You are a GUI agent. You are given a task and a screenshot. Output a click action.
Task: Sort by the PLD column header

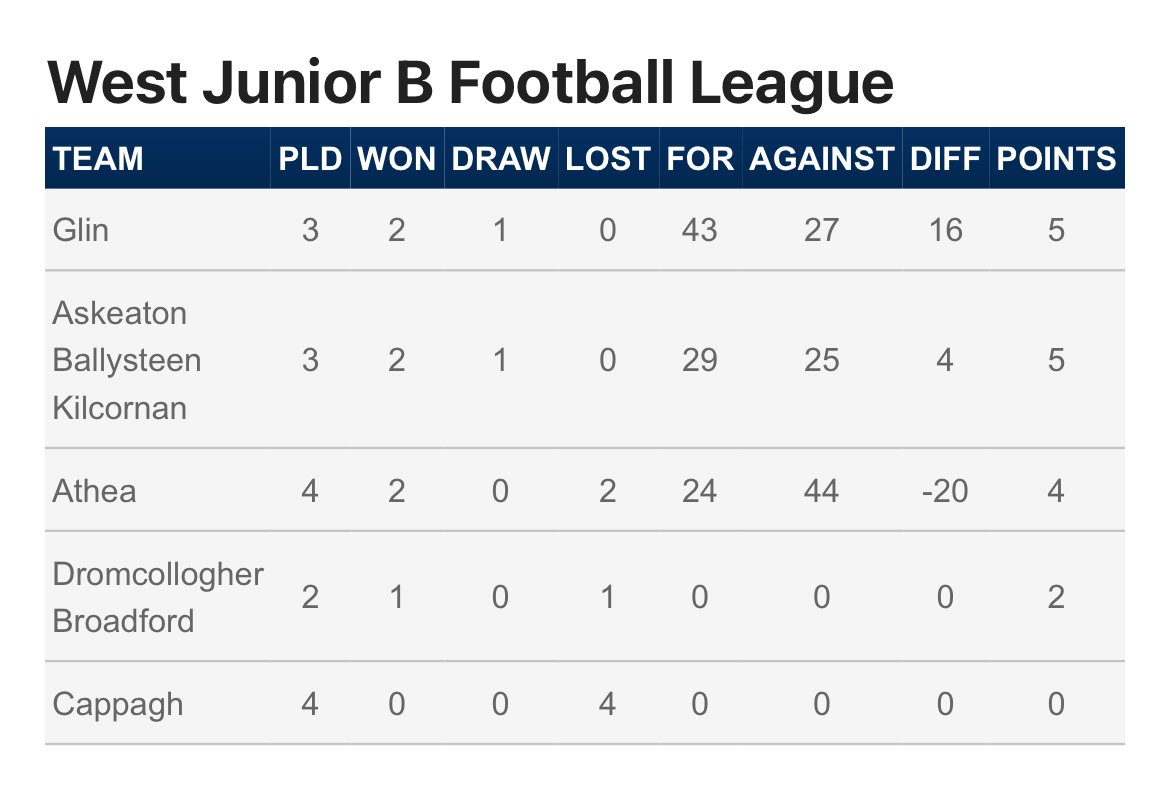coord(310,159)
